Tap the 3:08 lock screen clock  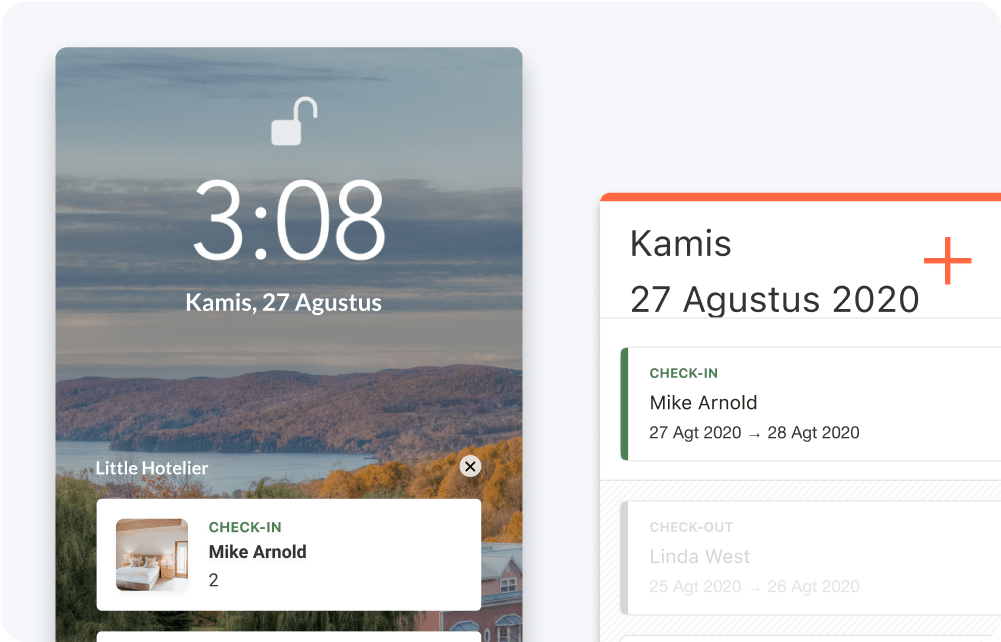pyautogui.click(x=289, y=220)
